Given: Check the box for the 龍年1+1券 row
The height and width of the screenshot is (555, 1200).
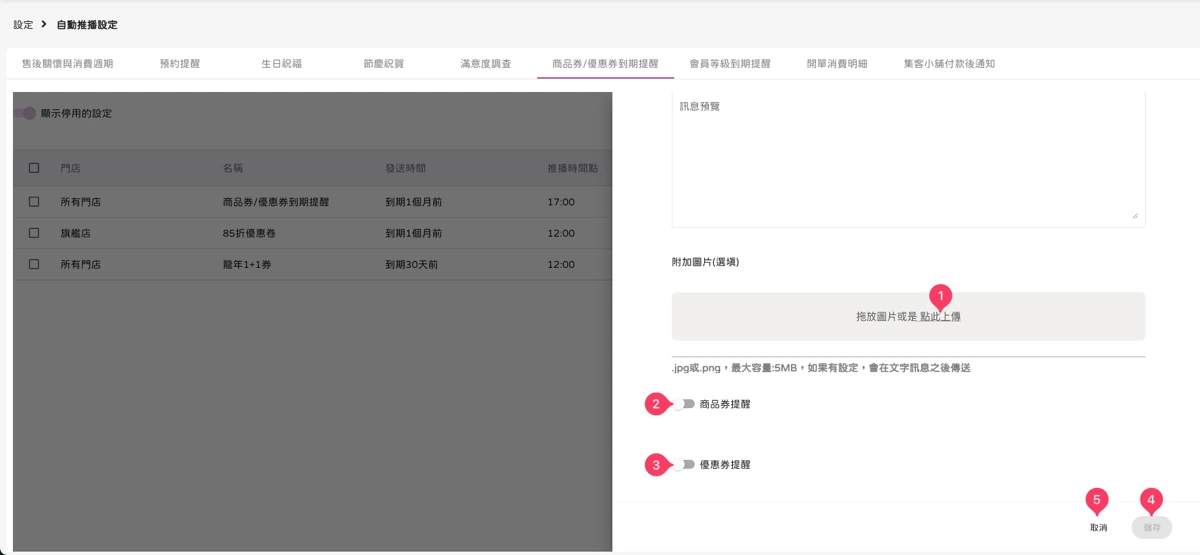Looking at the screenshot, I should [34, 265].
